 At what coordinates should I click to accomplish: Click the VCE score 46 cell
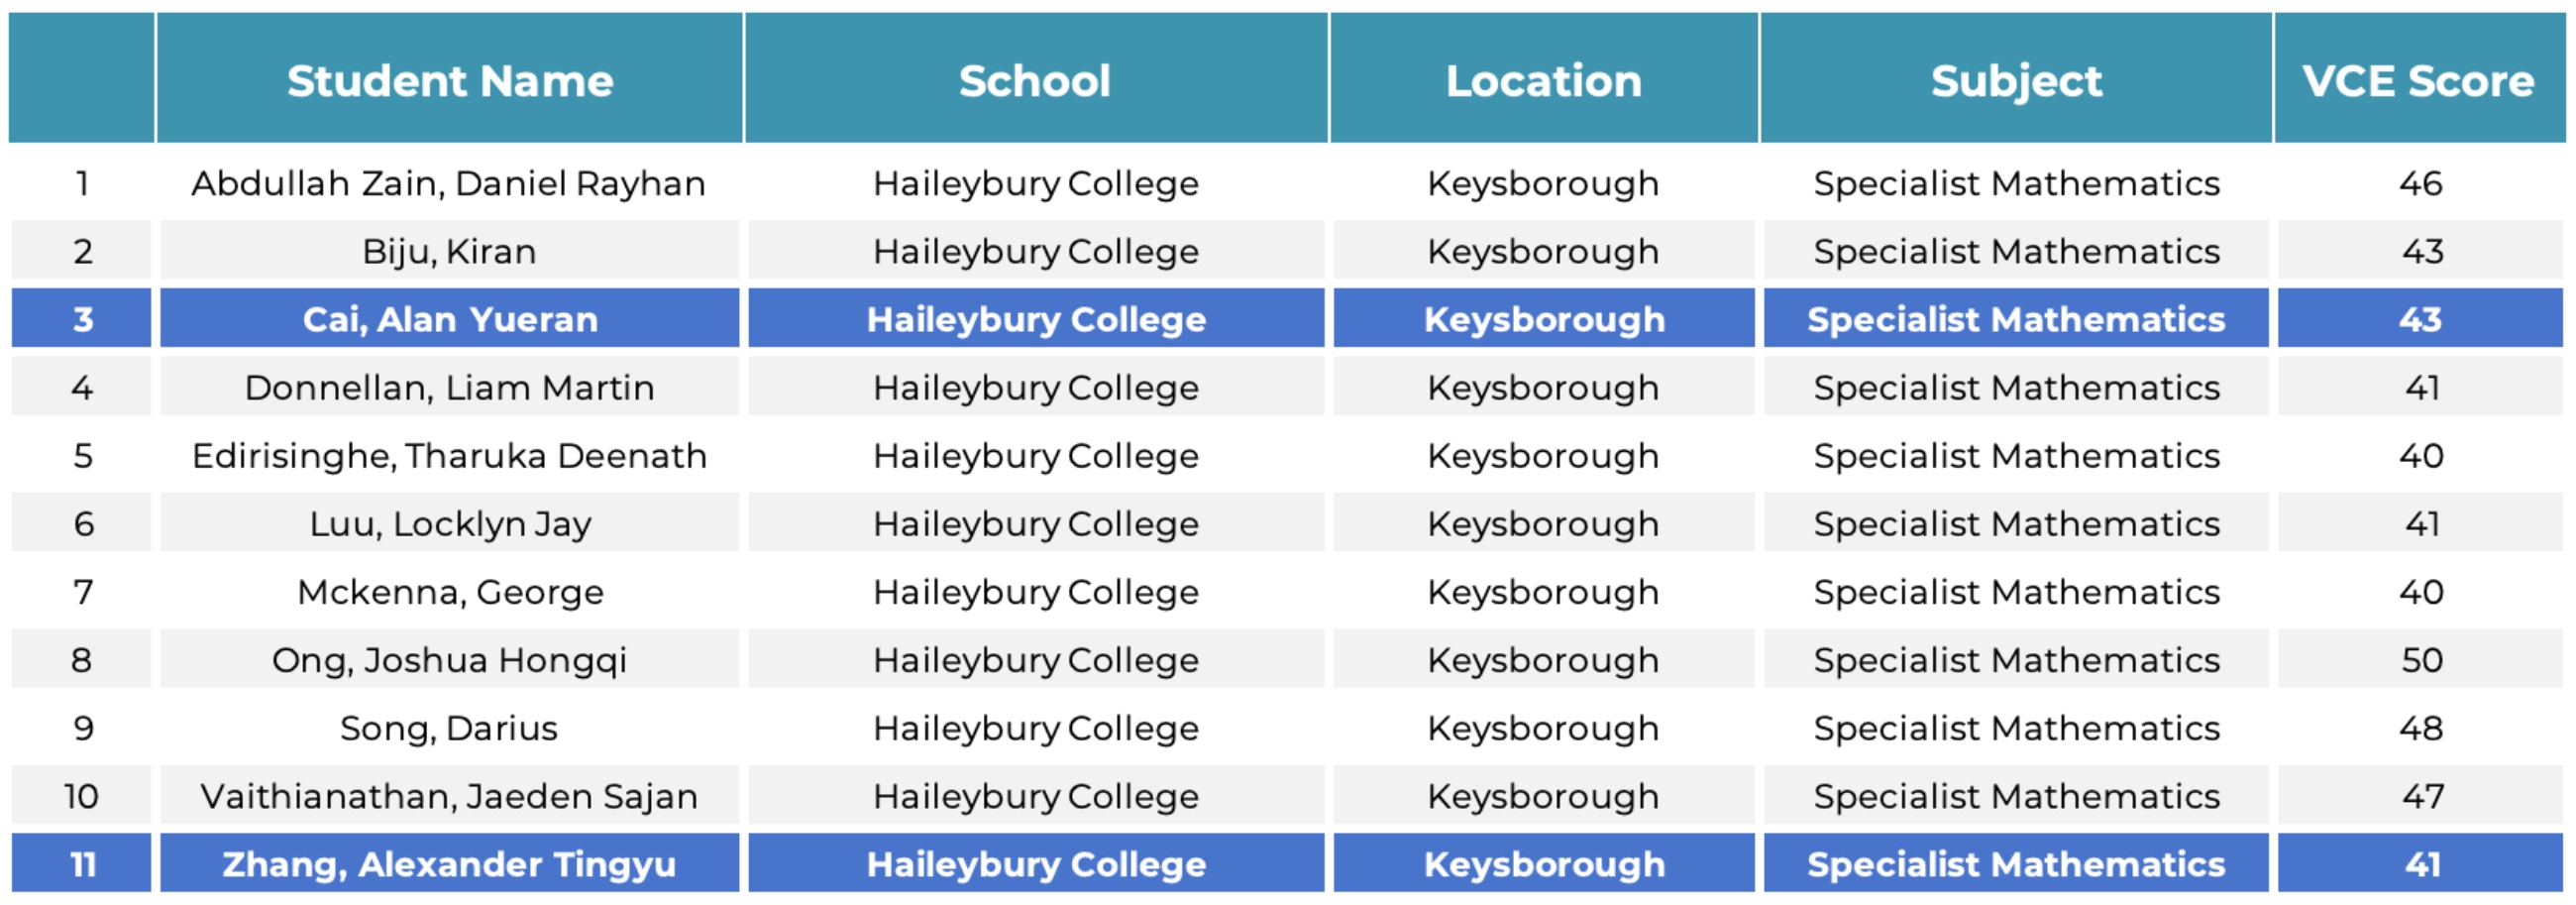point(2421,183)
